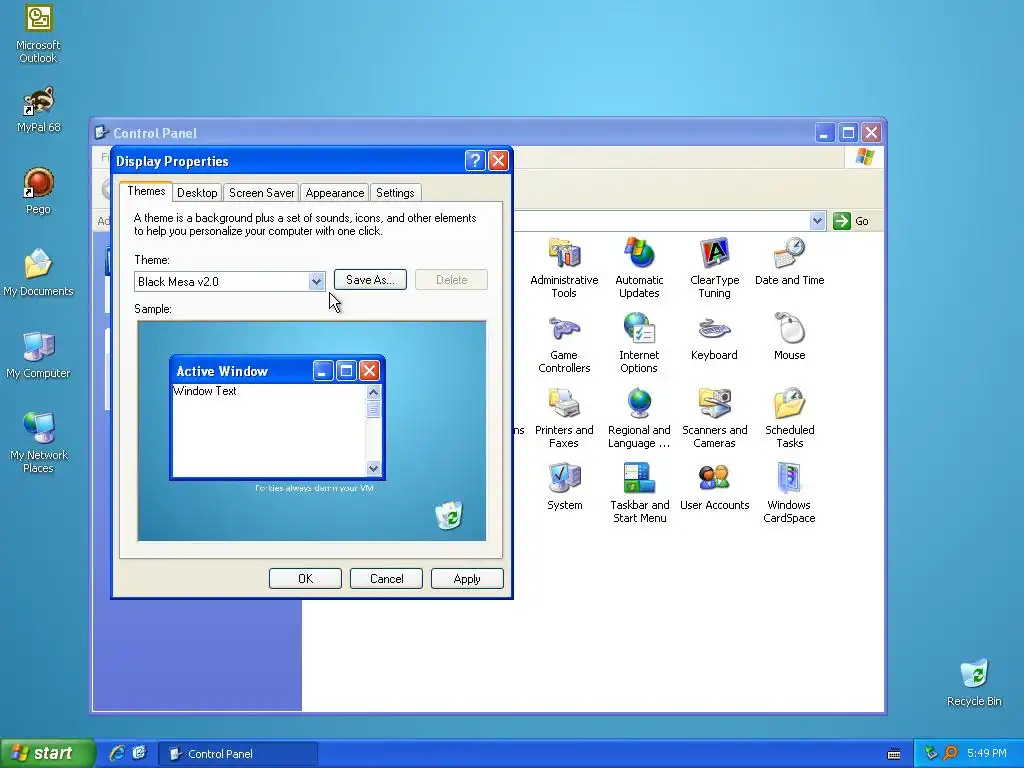Click the Go button icon in address bar
Viewport: 1024px width, 768px height.
click(842, 221)
